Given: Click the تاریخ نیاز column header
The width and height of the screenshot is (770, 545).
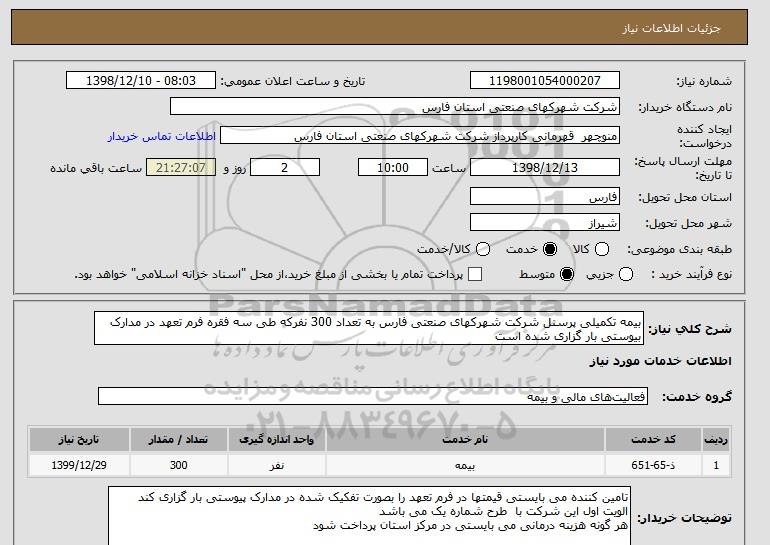Looking at the screenshot, I should click(79, 439).
